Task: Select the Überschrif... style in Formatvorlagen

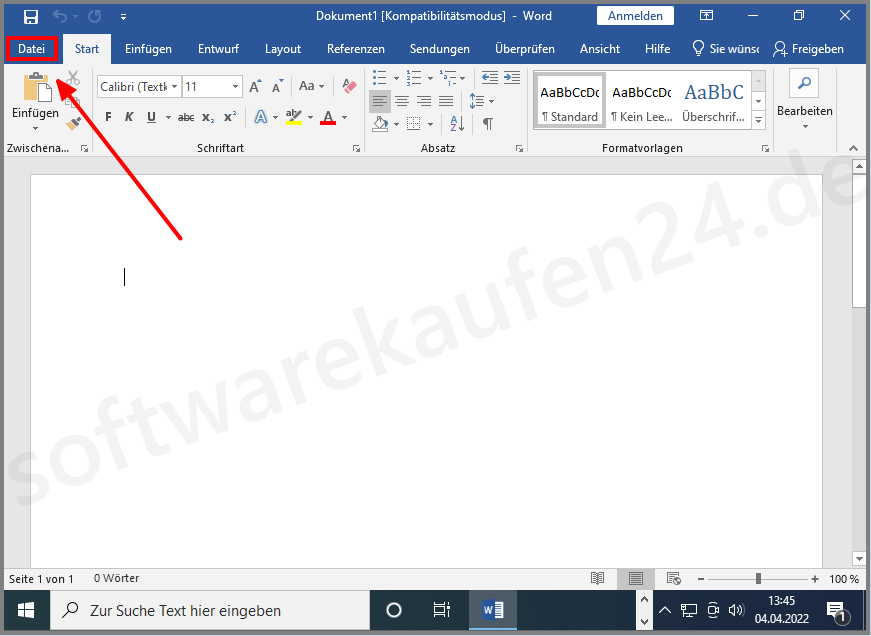Action: click(x=713, y=100)
